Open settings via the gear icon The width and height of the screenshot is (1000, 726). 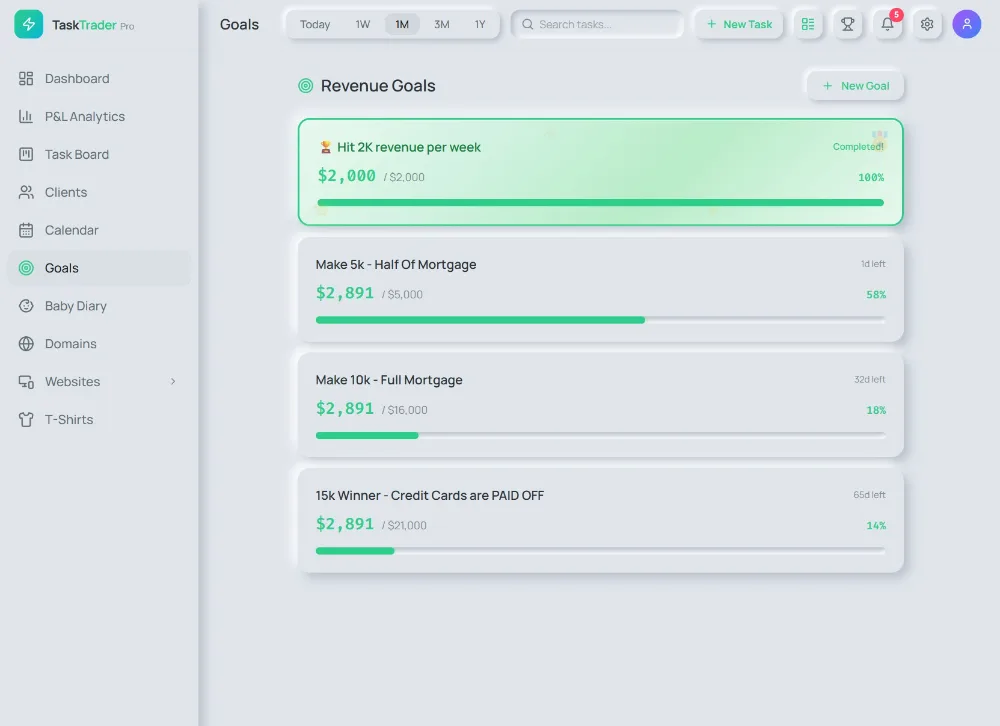[x=927, y=24]
